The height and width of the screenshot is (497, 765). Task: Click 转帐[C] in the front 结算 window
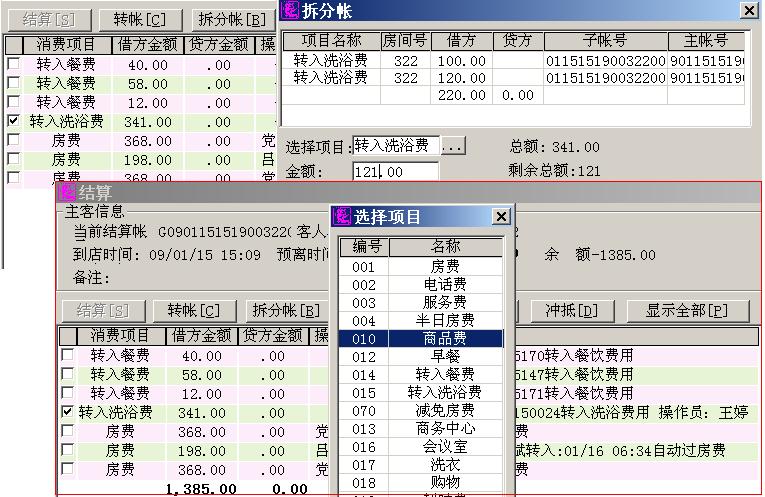point(195,310)
